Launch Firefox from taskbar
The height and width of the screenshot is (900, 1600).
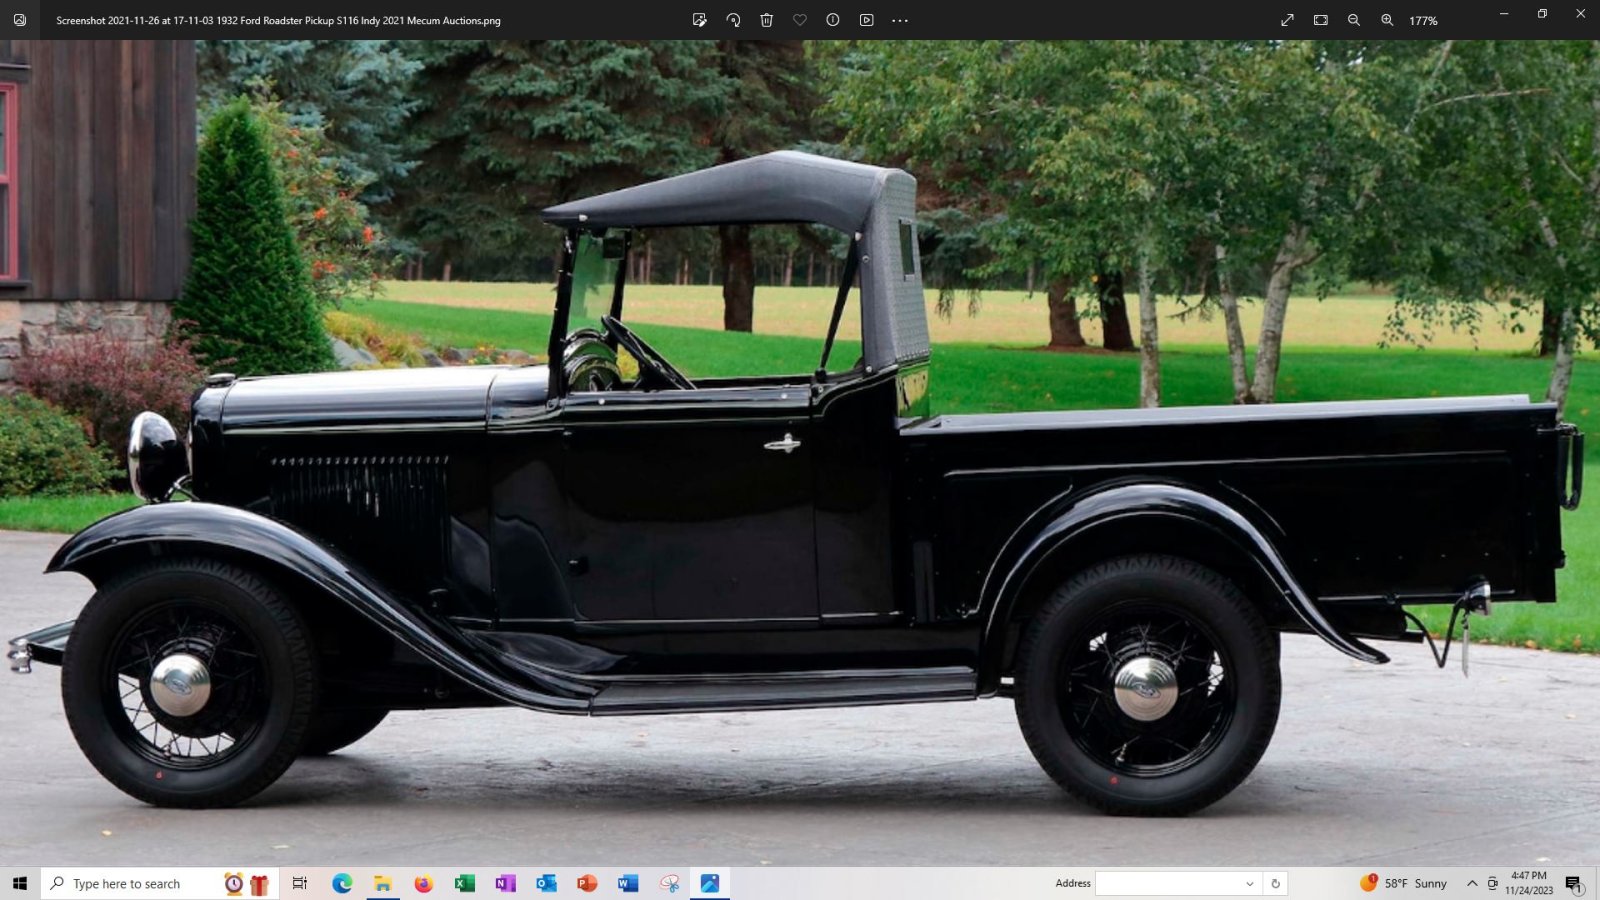[x=424, y=883]
